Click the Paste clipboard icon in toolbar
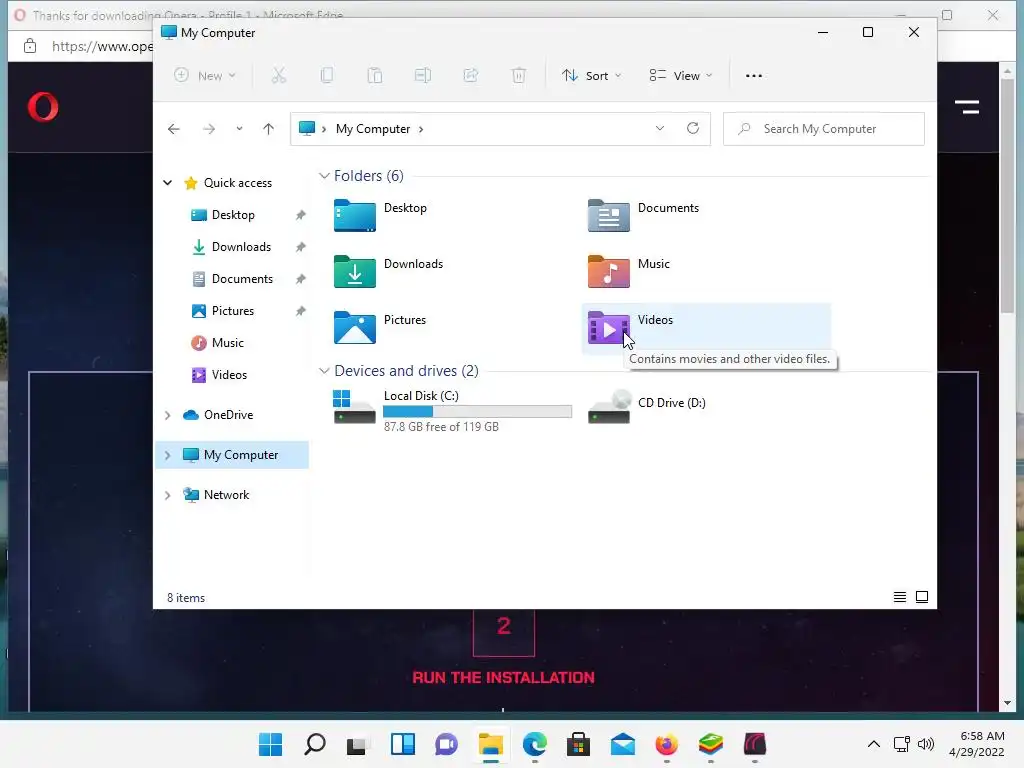This screenshot has height=768, width=1024. [x=375, y=76]
